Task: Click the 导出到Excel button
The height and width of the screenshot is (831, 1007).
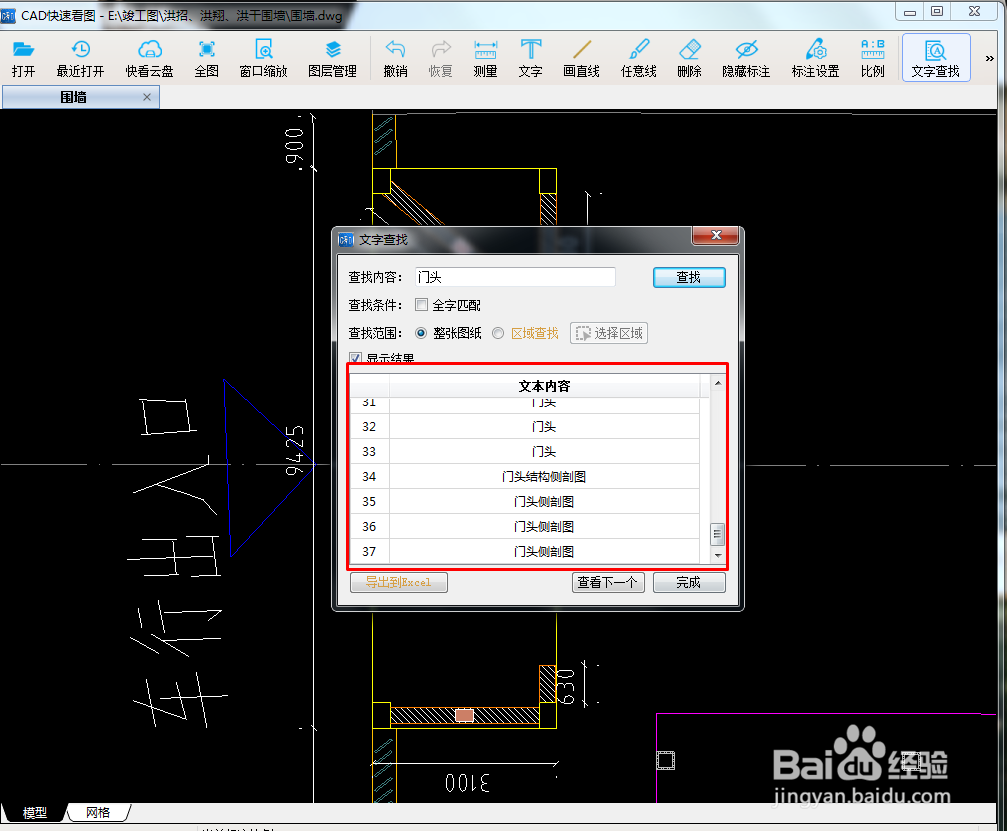Action: tap(399, 582)
